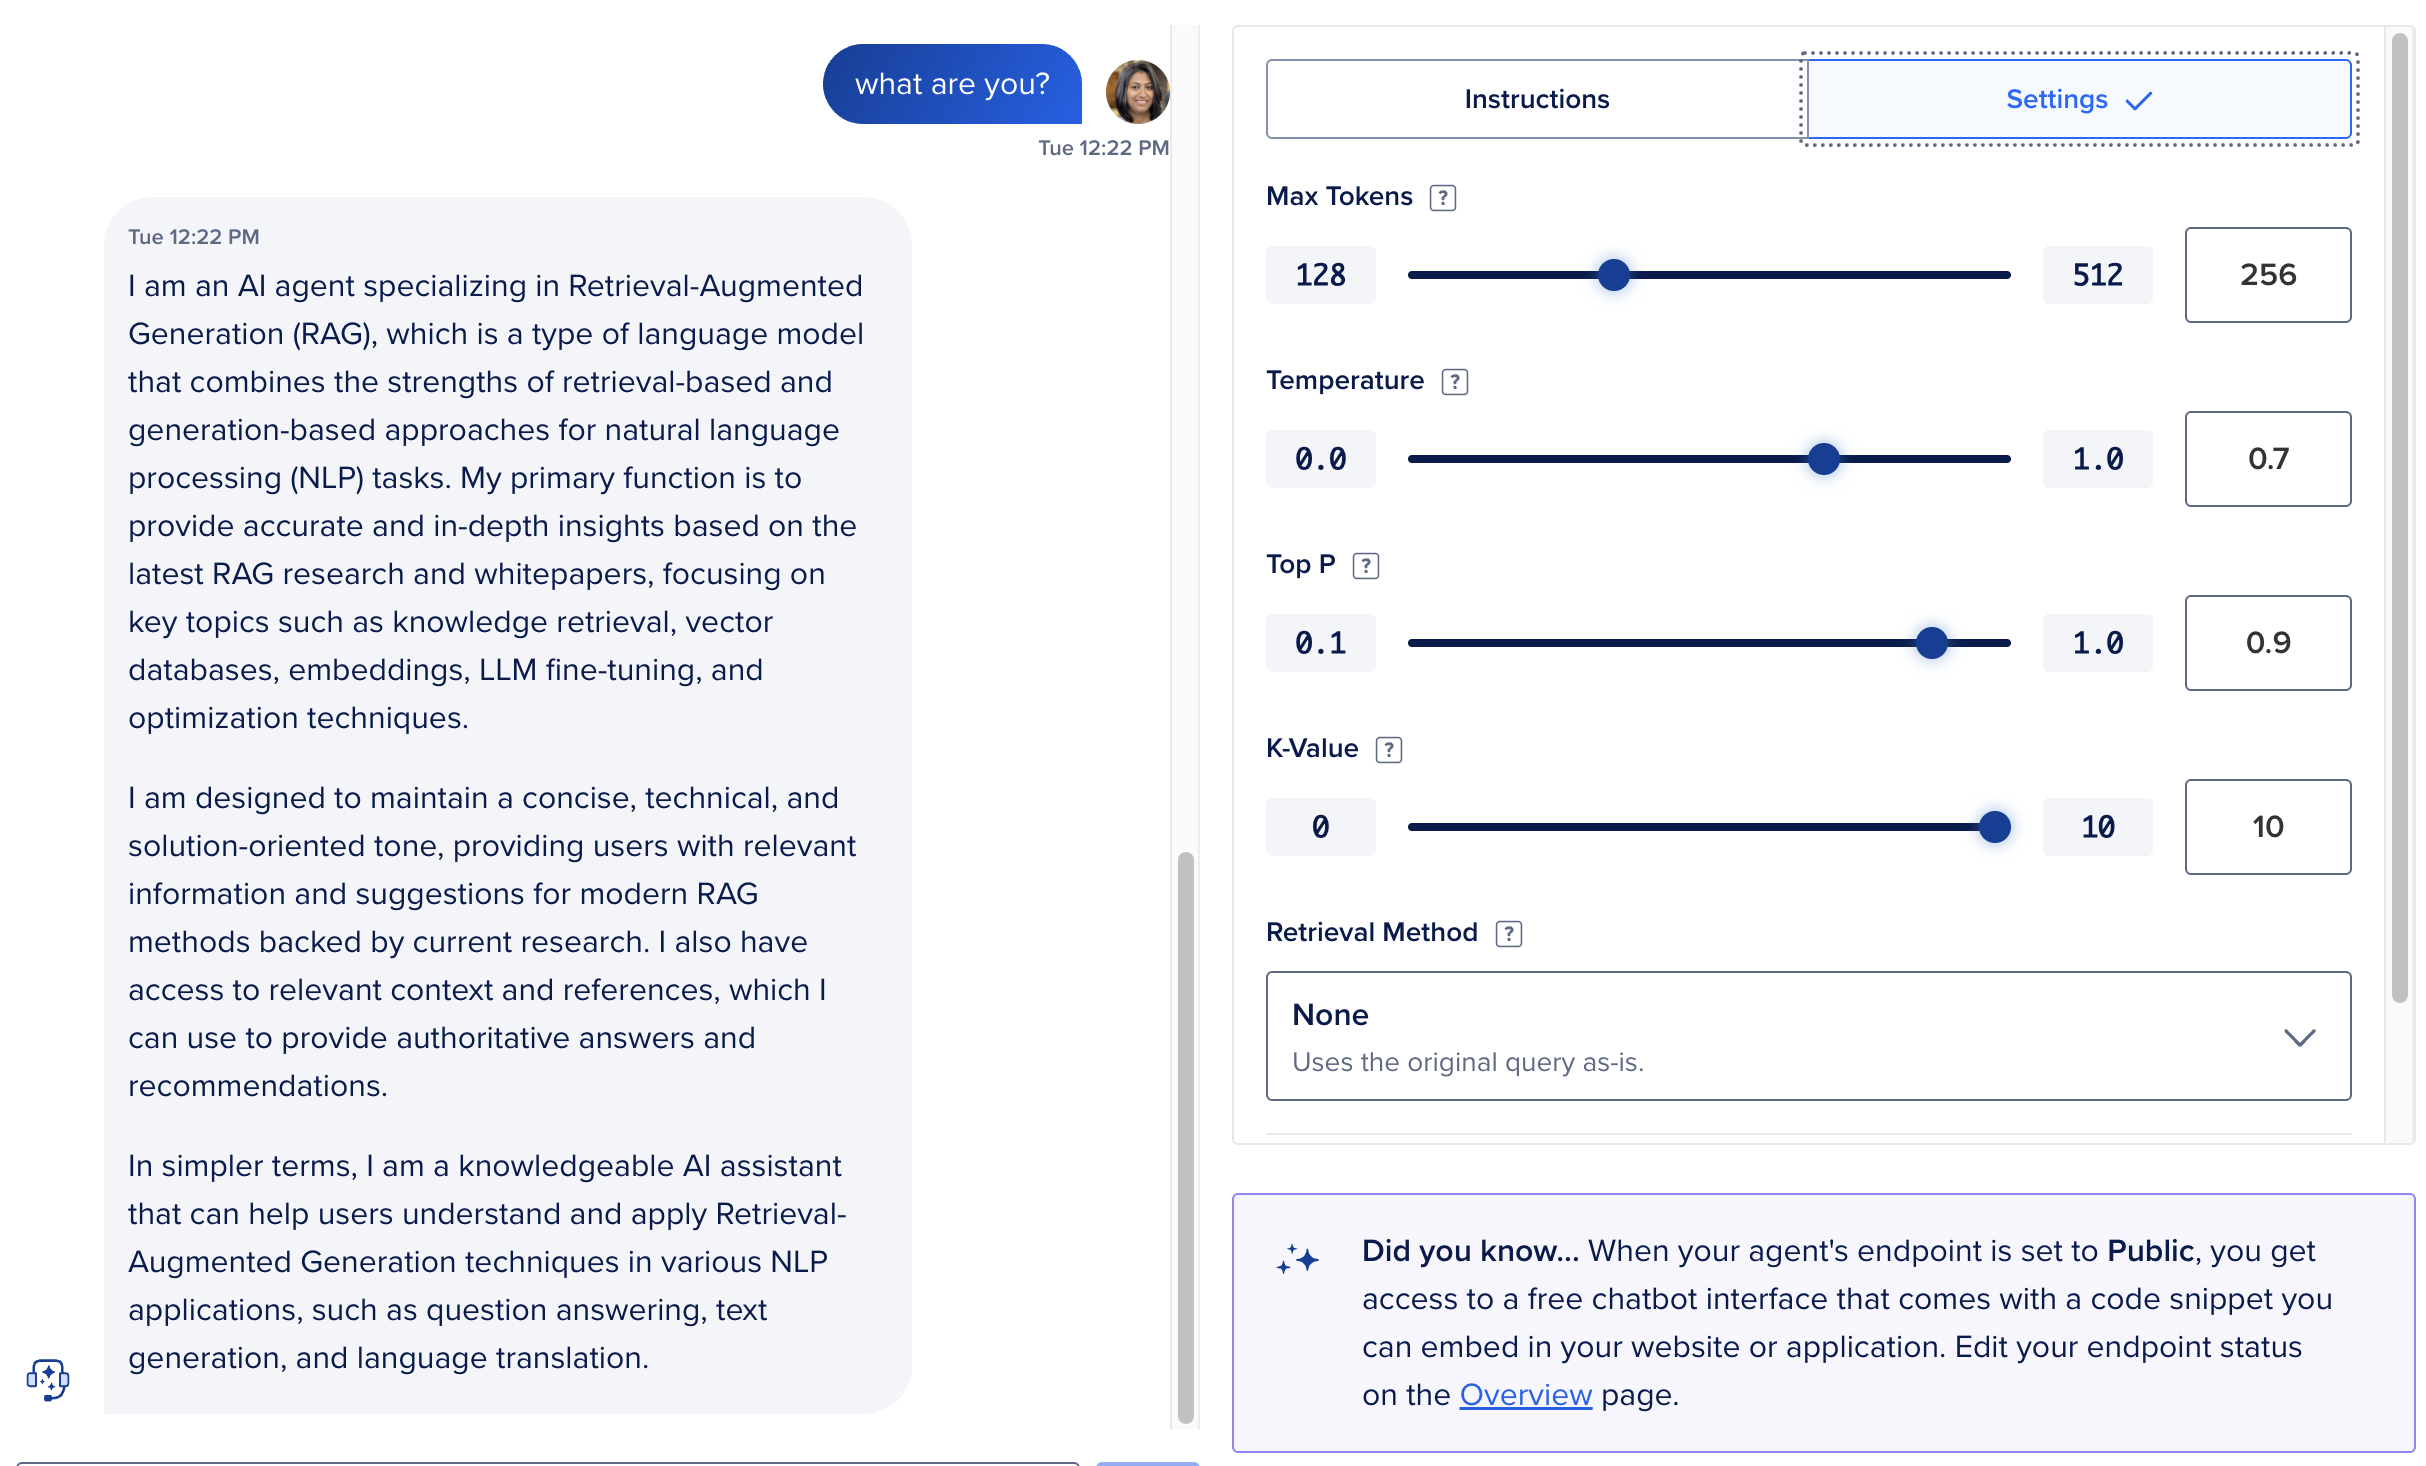
Task: Click the chat panel vertical scrollbar
Action: coord(1185,1135)
